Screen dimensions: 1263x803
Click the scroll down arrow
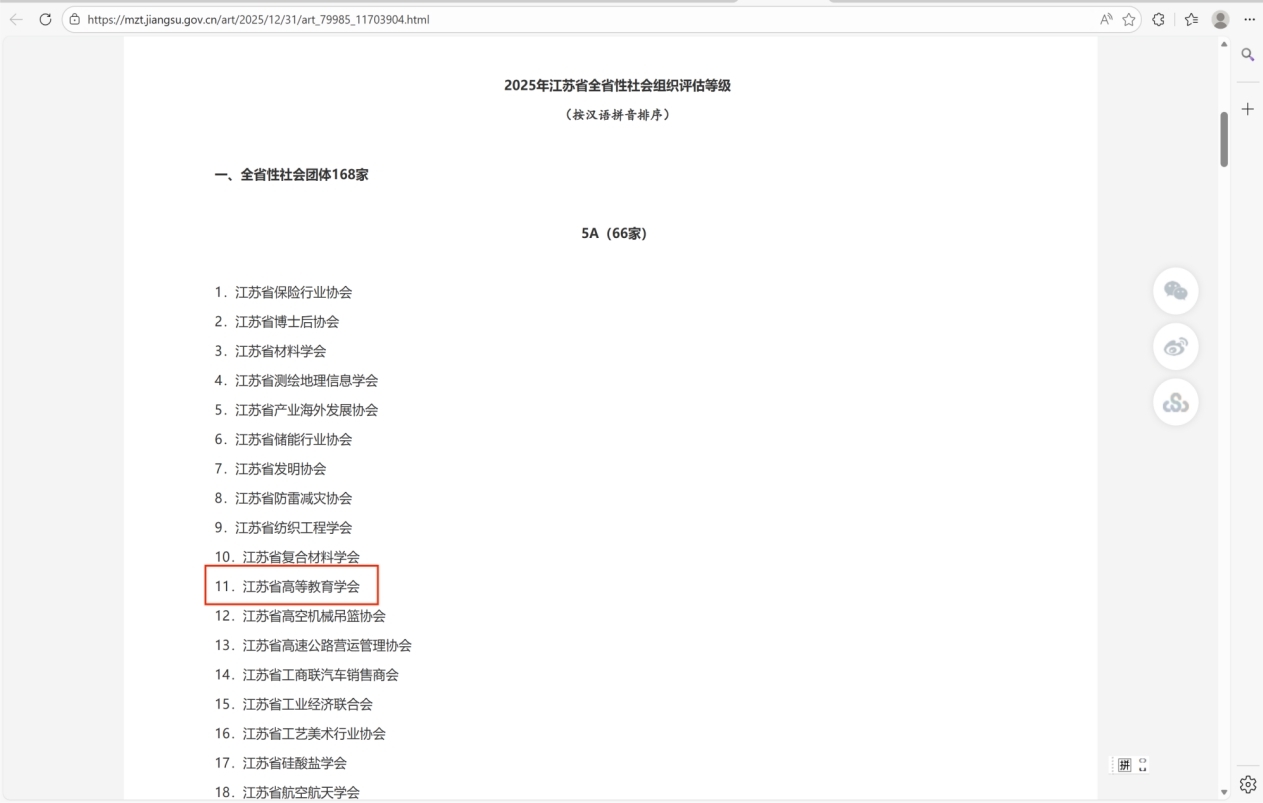coord(1224,792)
